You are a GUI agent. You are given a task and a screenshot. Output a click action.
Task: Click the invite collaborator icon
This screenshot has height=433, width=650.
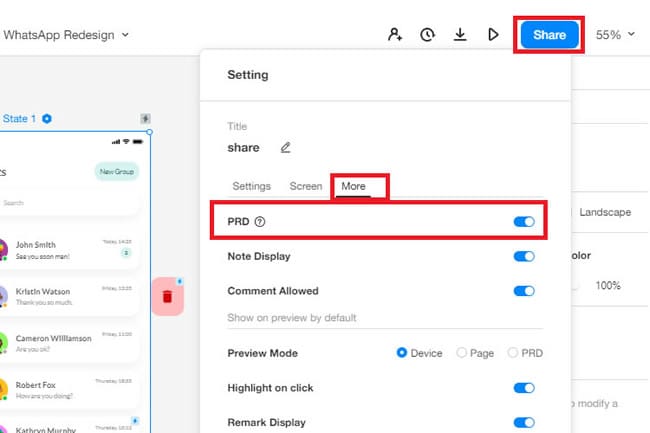tap(395, 34)
